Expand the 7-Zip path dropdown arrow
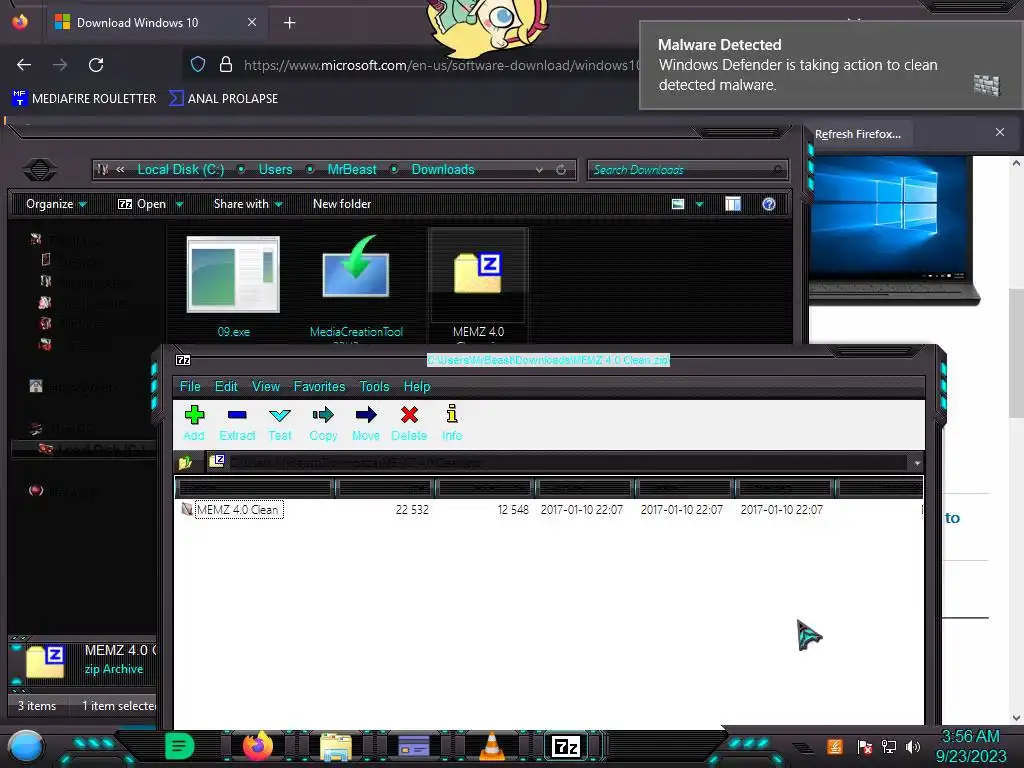Viewport: 1024px width, 768px height. pyautogui.click(x=917, y=463)
